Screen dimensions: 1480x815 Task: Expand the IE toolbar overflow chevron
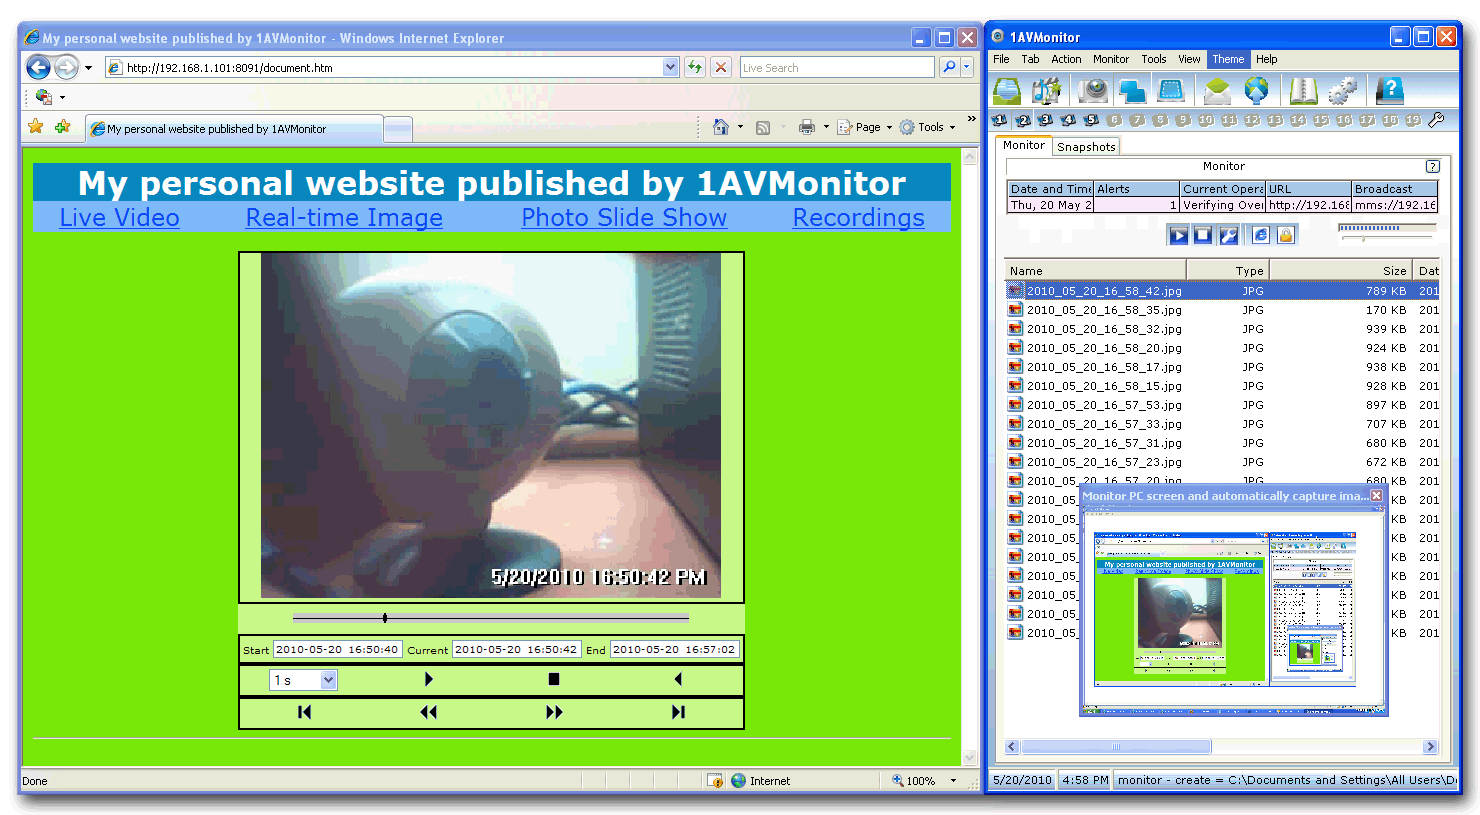click(971, 118)
